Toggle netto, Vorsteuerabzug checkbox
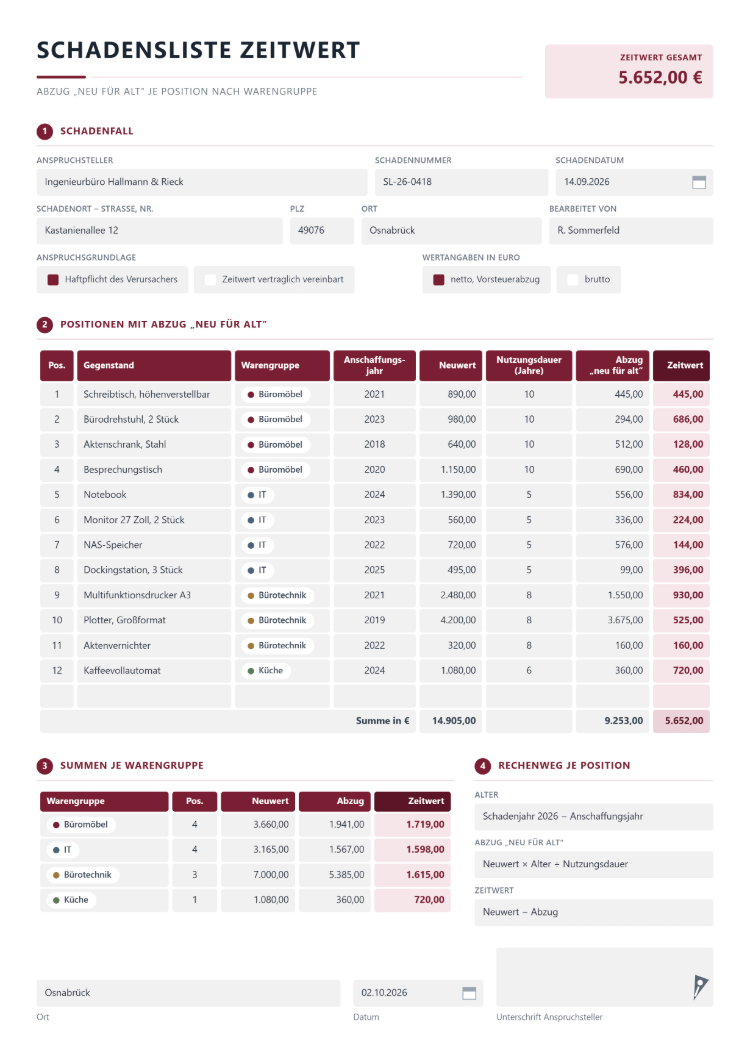Image resolution: width=750 pixels, height=1060 pixels. click(438, 279)
